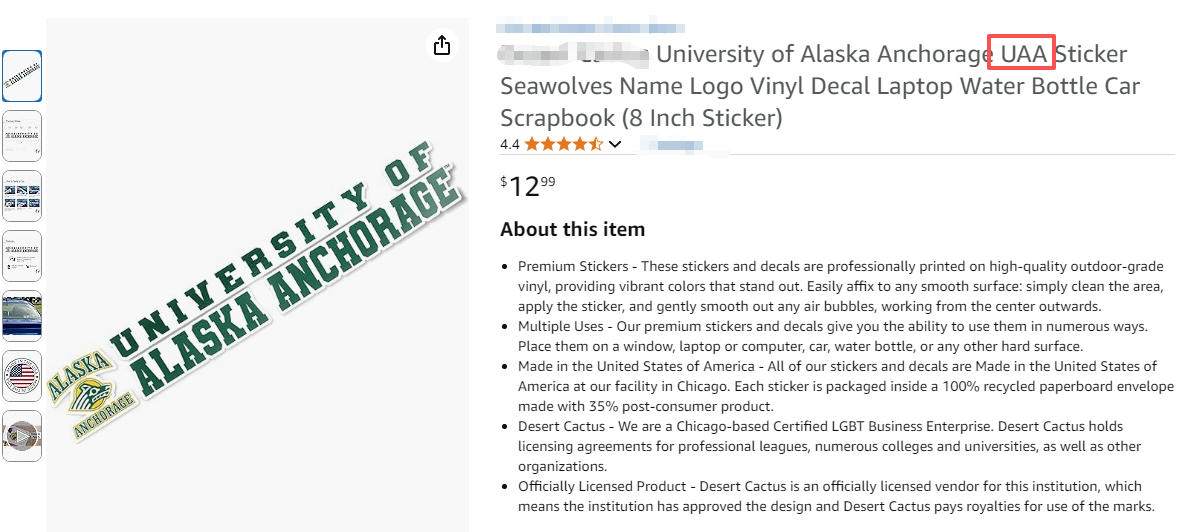Click the About this item heading
The image size is (1185, 532).
point(572,229)
